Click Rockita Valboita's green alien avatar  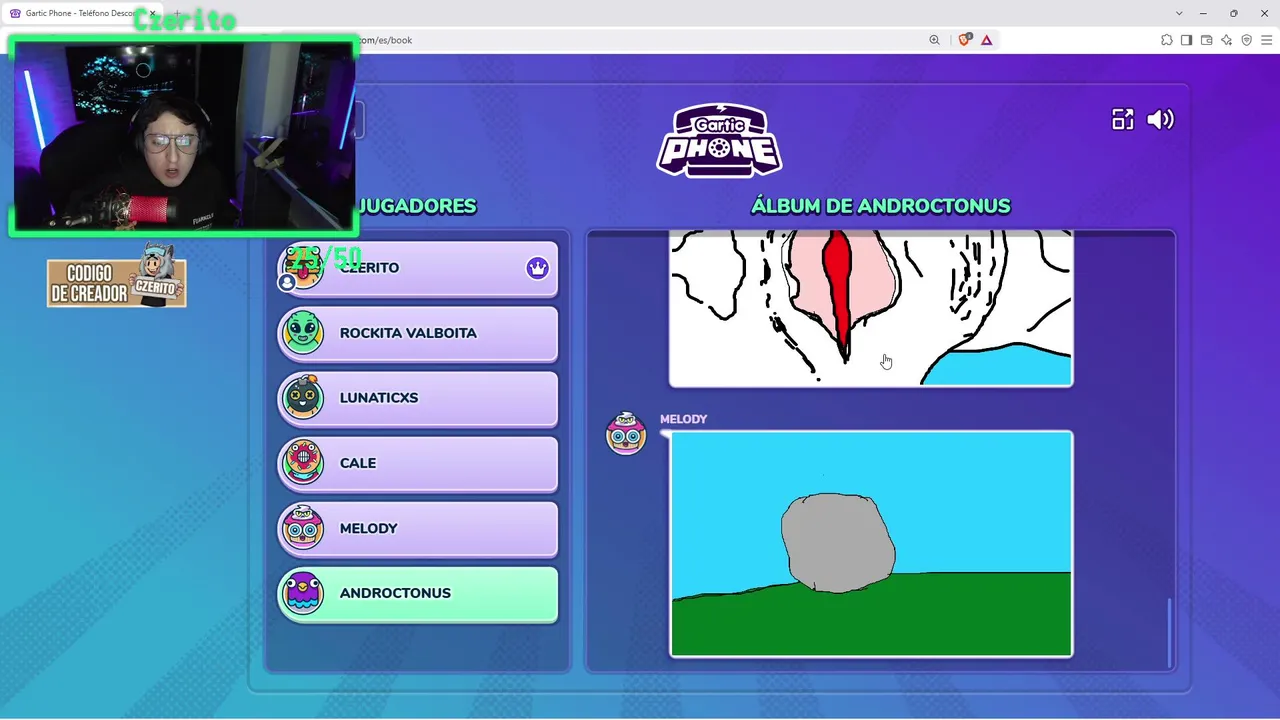click(x=302, y=332)
